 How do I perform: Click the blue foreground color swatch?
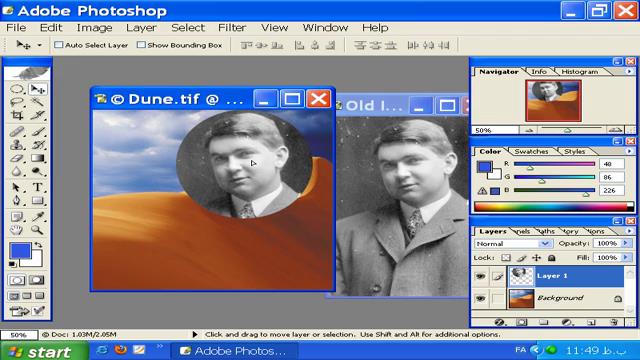pos(20,251)
